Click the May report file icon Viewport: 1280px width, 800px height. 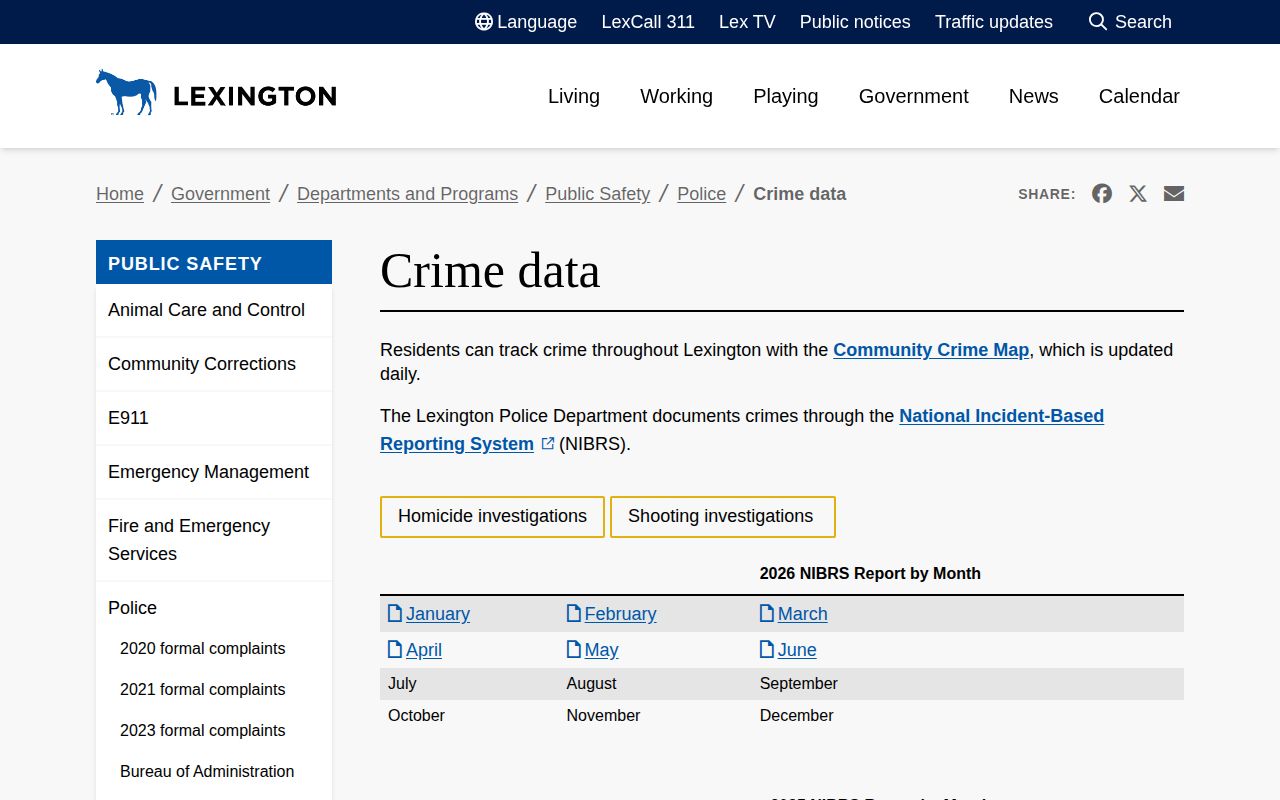pyautogui.click(x=574, y=649)
